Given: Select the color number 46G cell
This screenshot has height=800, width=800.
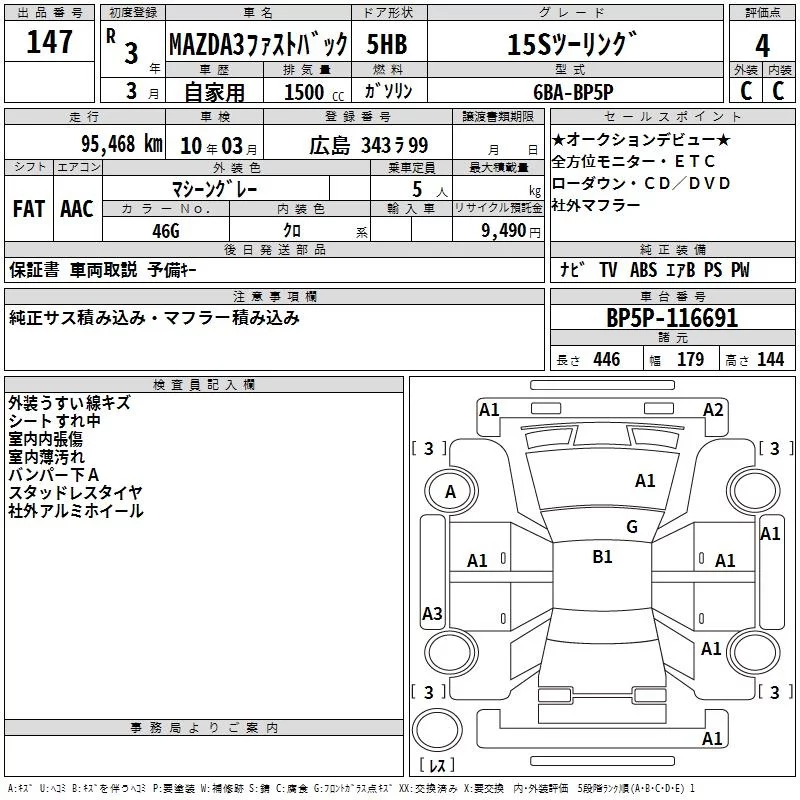Looking at the screenshot, I should (166, 230).
